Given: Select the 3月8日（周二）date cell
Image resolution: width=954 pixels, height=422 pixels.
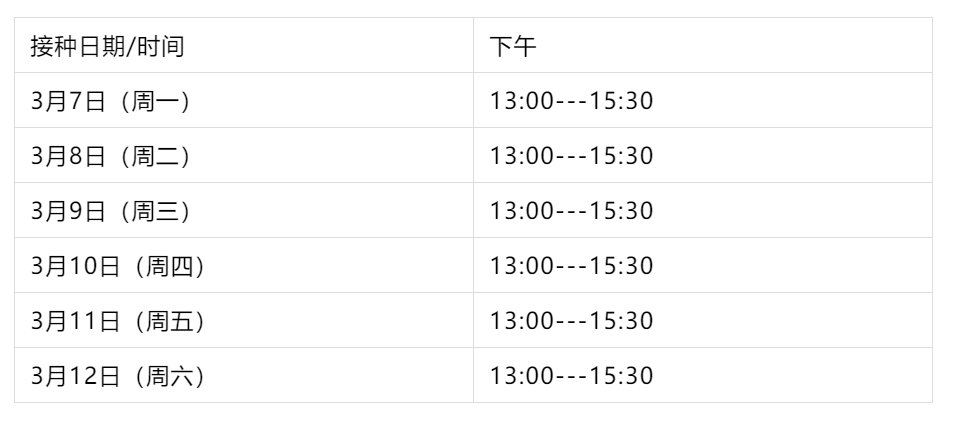Looking at the screenshot, I should point(110,156).
